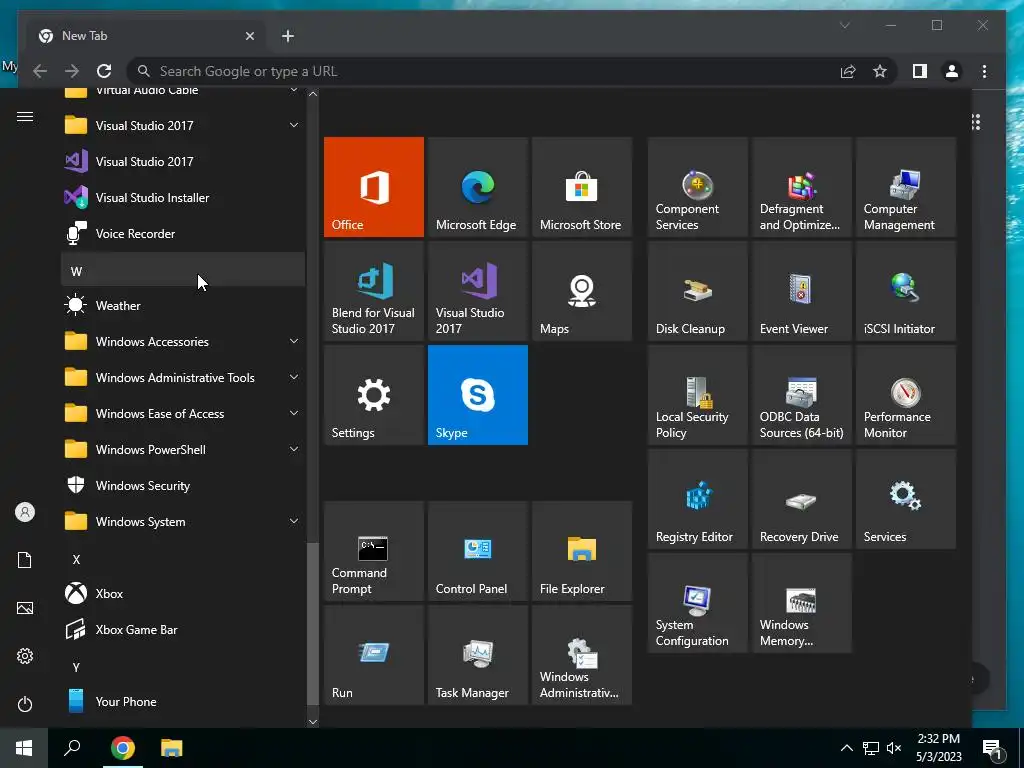Open Component Services tile
The height and width of the screenshot is (768, 1024).
pyautogui.click(x=697, y=187)
